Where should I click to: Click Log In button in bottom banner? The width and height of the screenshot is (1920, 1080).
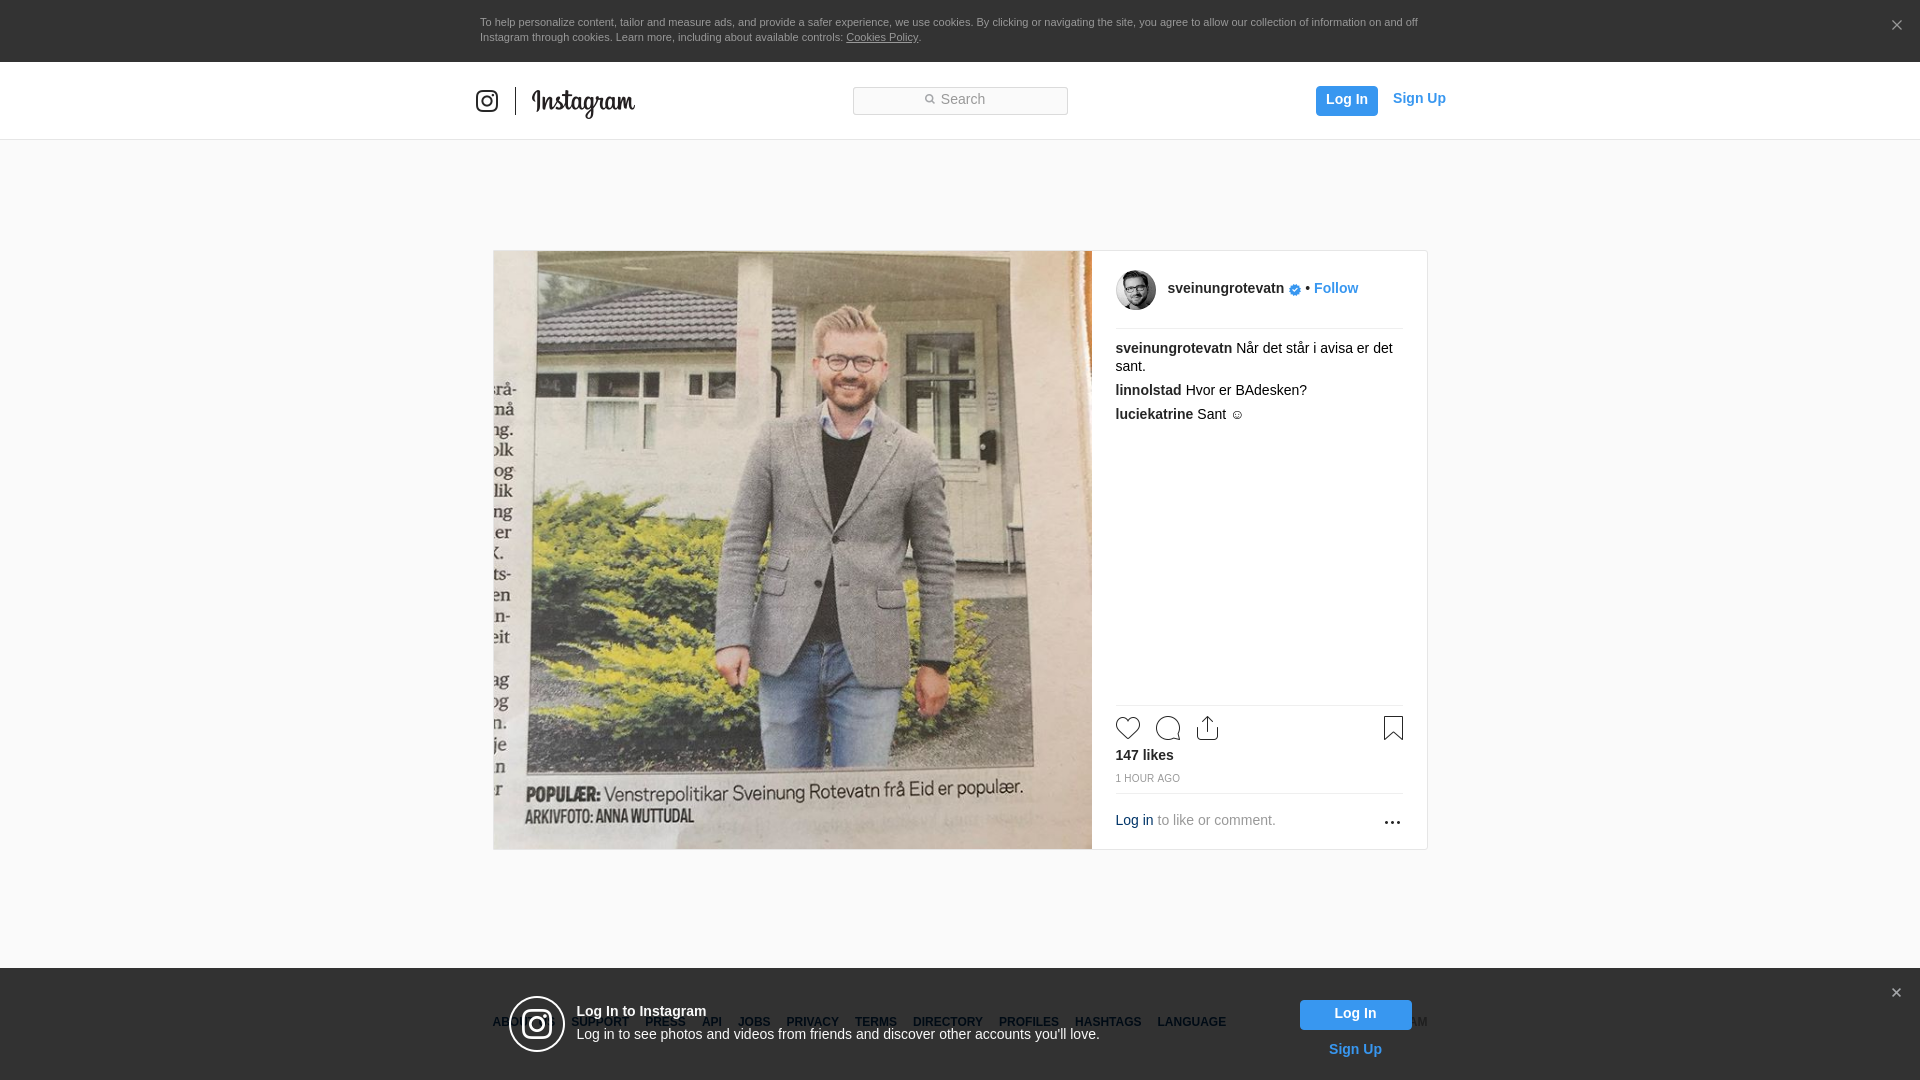(x=1356, y=1015)
